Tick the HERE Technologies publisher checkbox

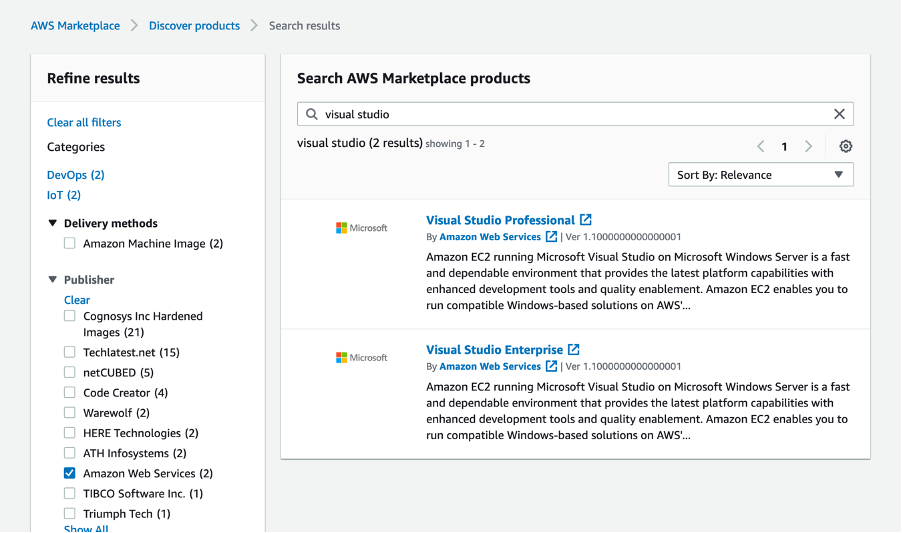tap(70, 433)
